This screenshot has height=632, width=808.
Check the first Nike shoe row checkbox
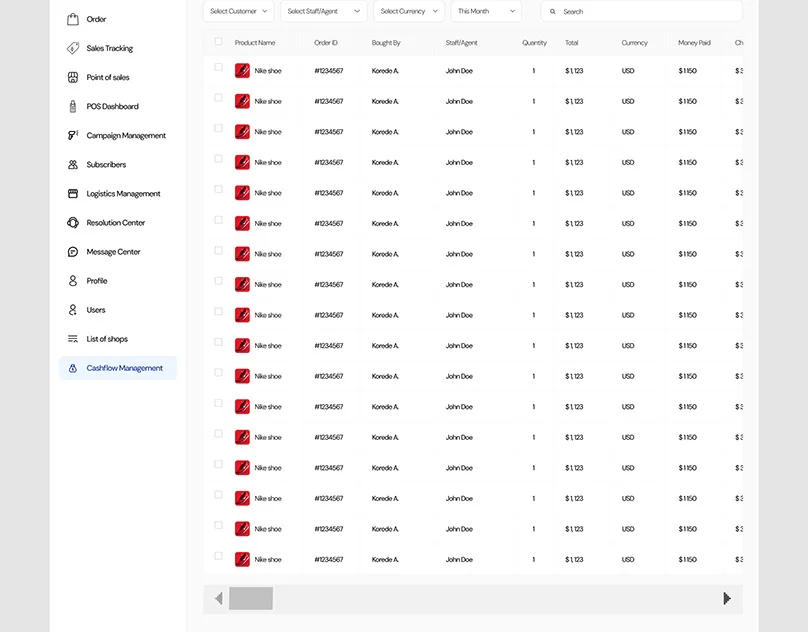point(218,67)
